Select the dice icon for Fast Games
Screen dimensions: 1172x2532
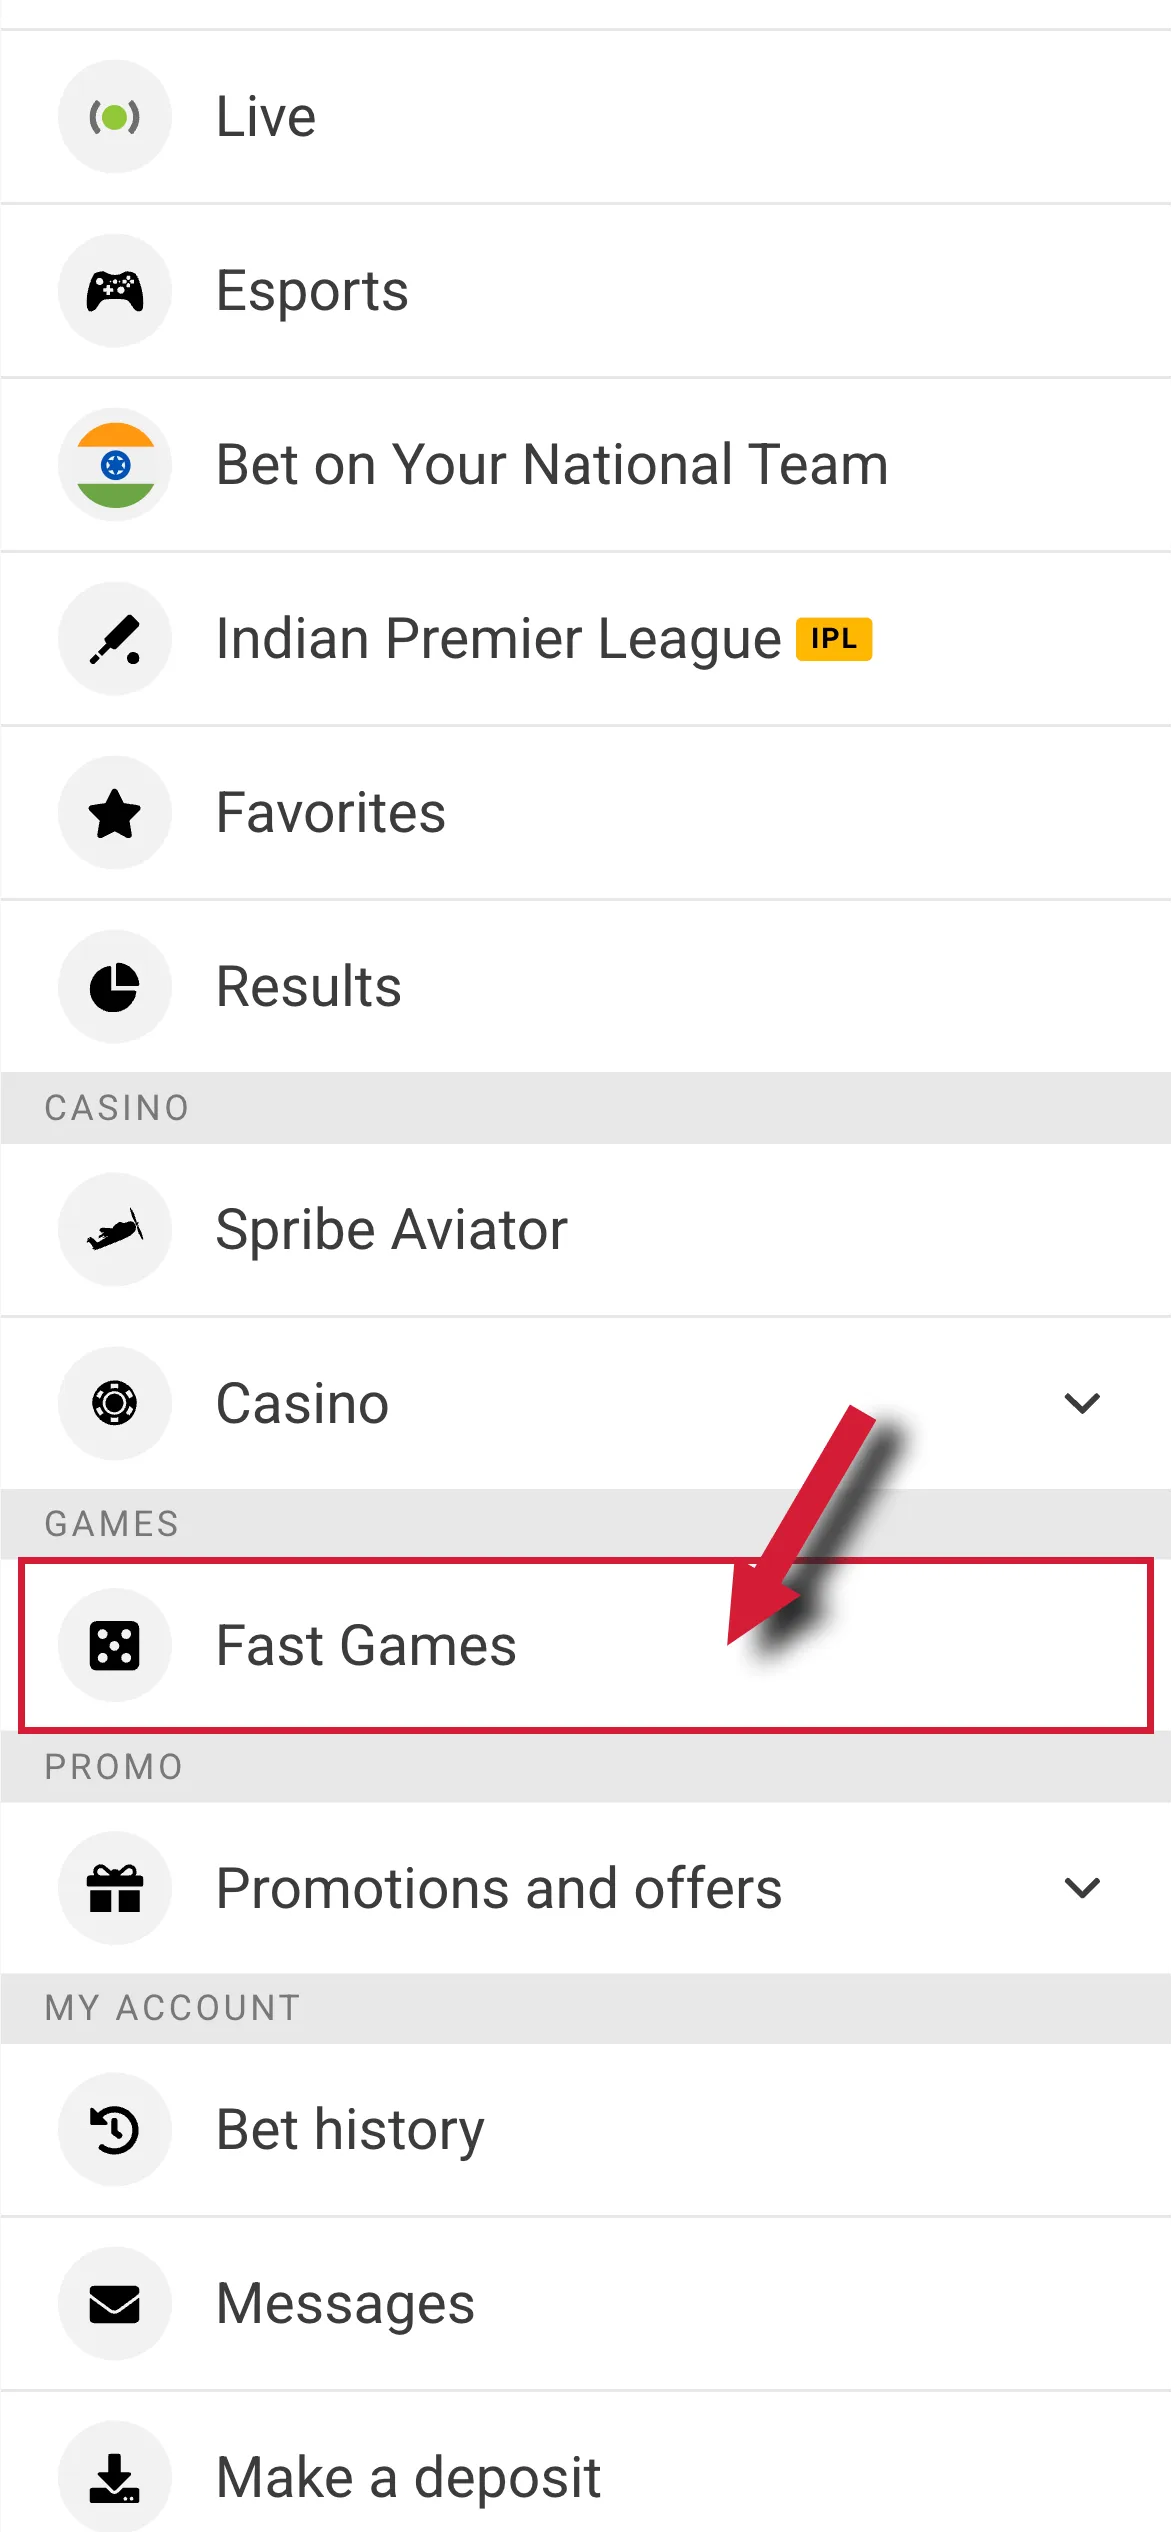point(114,1645)
